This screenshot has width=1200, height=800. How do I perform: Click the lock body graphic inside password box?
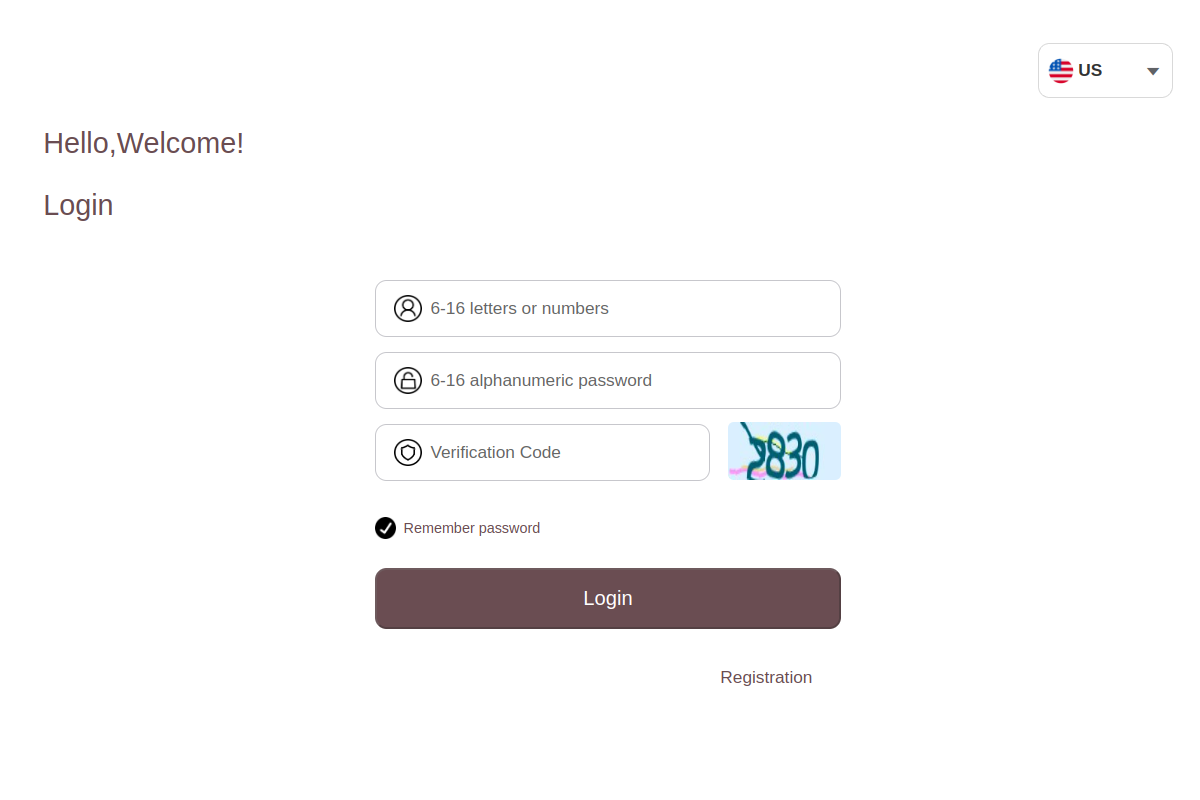click(x=408, y=383)
